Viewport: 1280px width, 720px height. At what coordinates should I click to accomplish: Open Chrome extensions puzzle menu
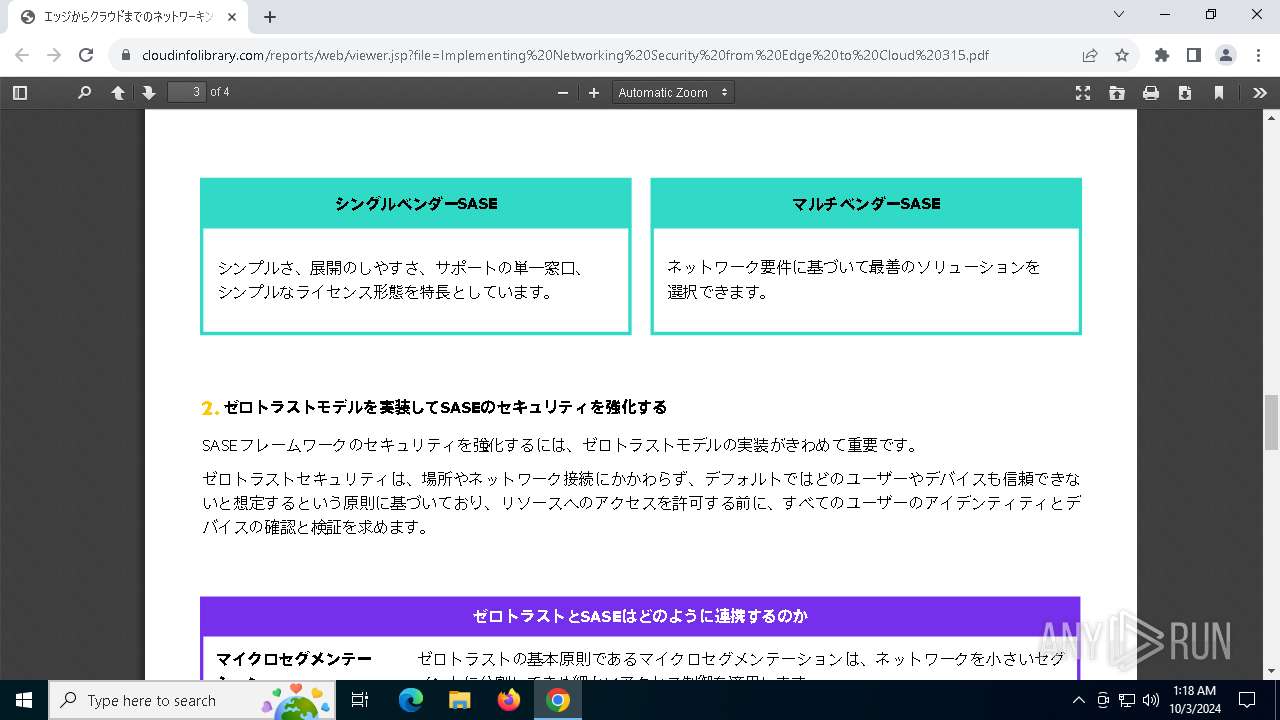[1162, 55]
